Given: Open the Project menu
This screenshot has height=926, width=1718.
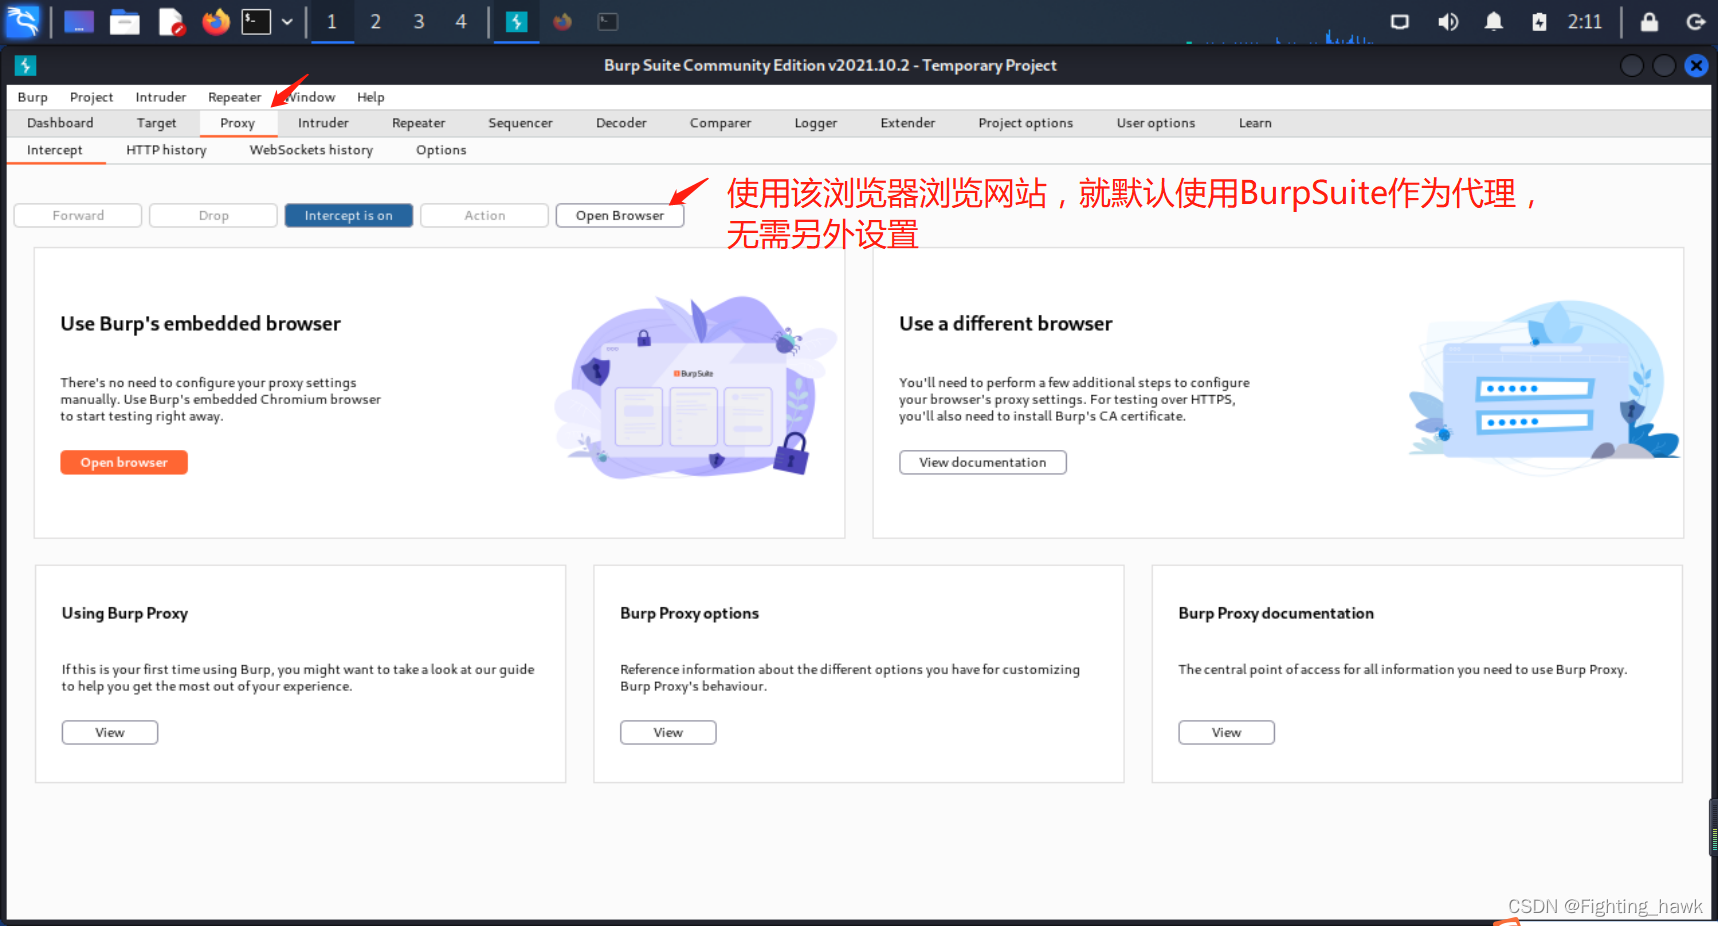Looking at the screenshot, I should pos(91,97).
